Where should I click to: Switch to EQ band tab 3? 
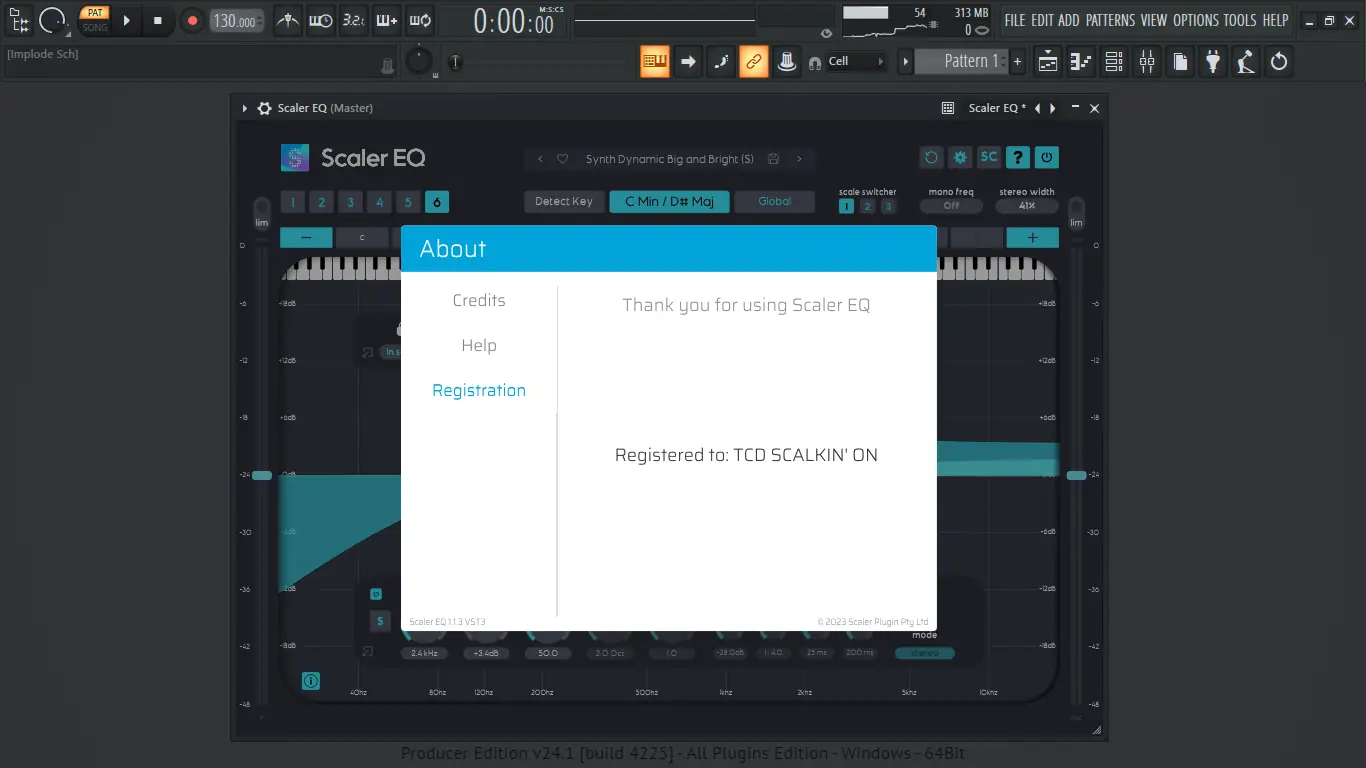point(350,201)
